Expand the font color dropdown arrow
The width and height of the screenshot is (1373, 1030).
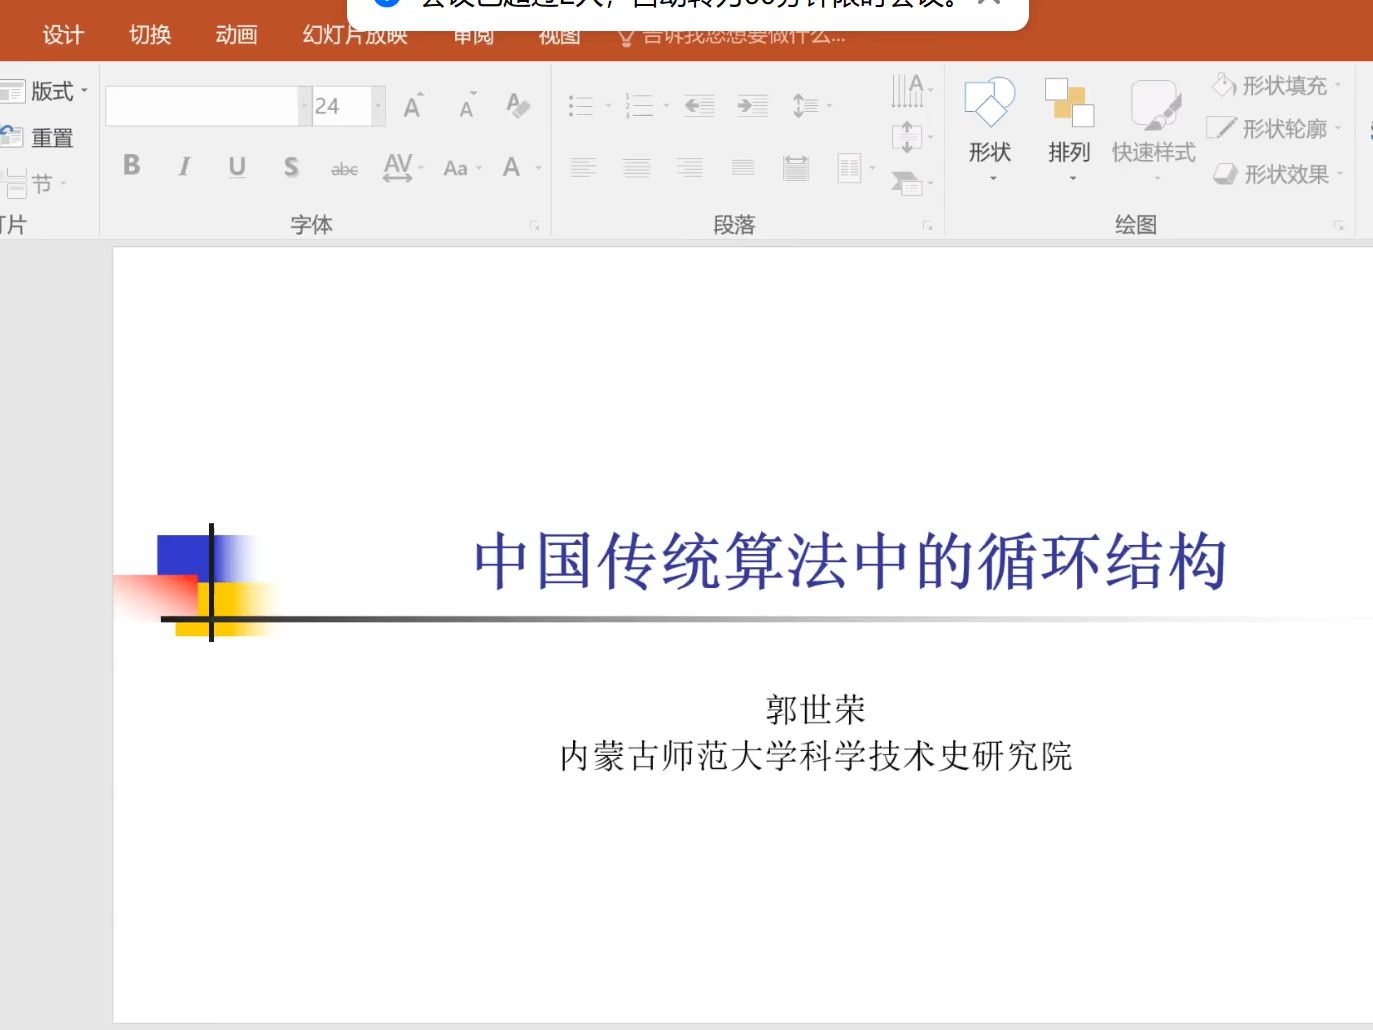538,168
